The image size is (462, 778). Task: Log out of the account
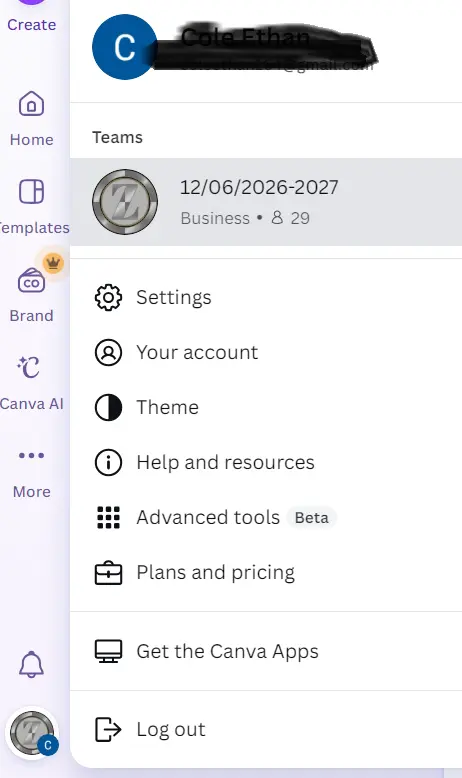click(x=266, y=729)
